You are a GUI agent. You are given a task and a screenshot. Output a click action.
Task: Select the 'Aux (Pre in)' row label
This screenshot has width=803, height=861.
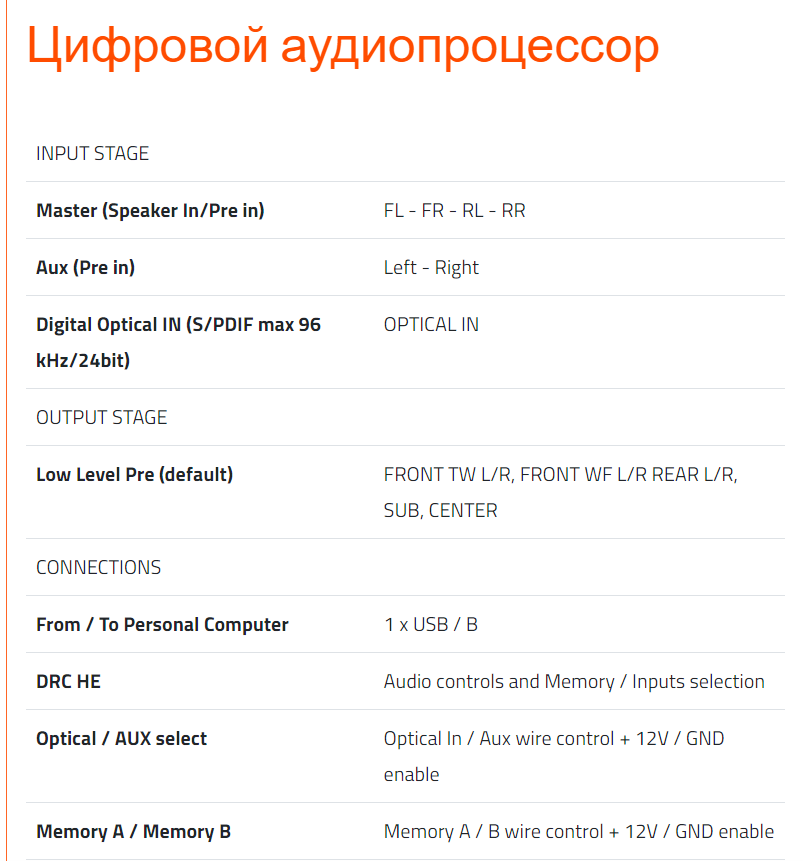coord(85,267)
